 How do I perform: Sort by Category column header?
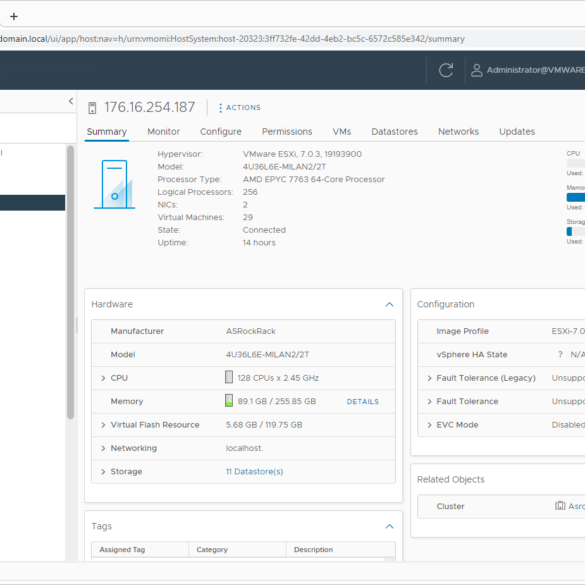coord(237,550)
